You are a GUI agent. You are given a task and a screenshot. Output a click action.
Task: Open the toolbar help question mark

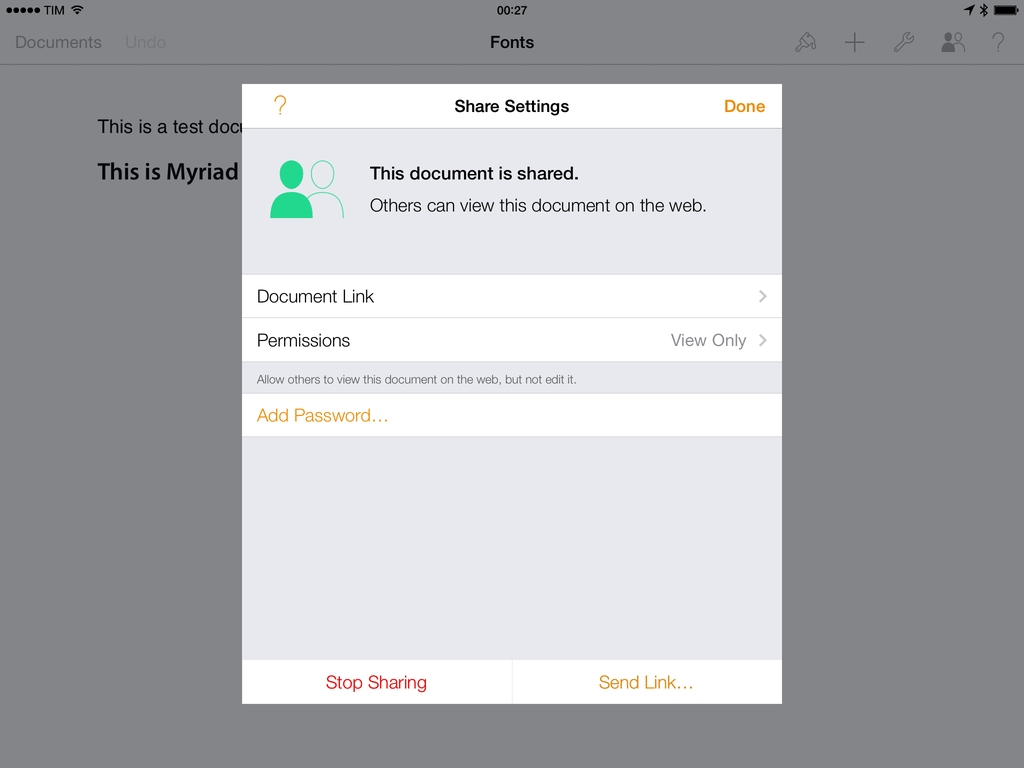997,42
